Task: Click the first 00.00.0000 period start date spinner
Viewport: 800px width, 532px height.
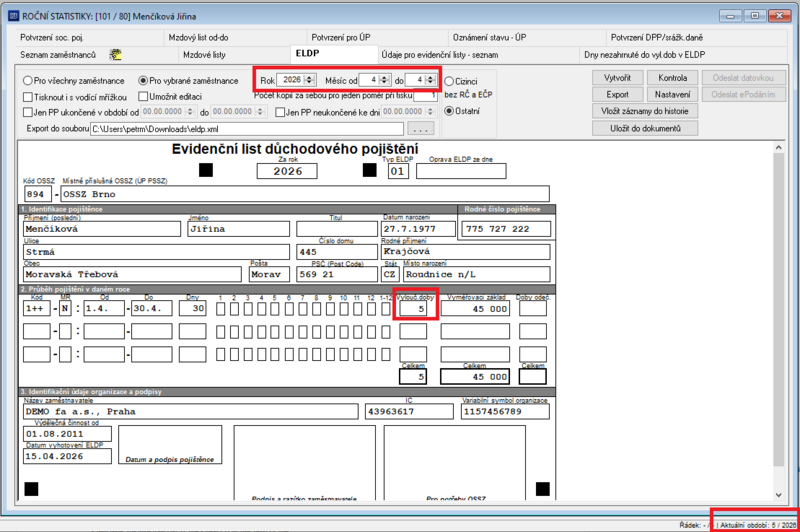Action: point(190,111)
